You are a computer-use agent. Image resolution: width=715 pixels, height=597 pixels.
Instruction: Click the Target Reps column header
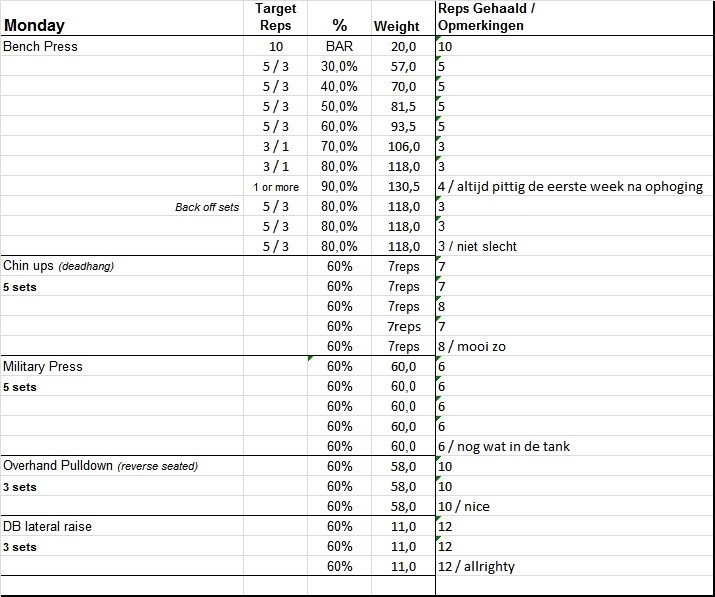275,17
